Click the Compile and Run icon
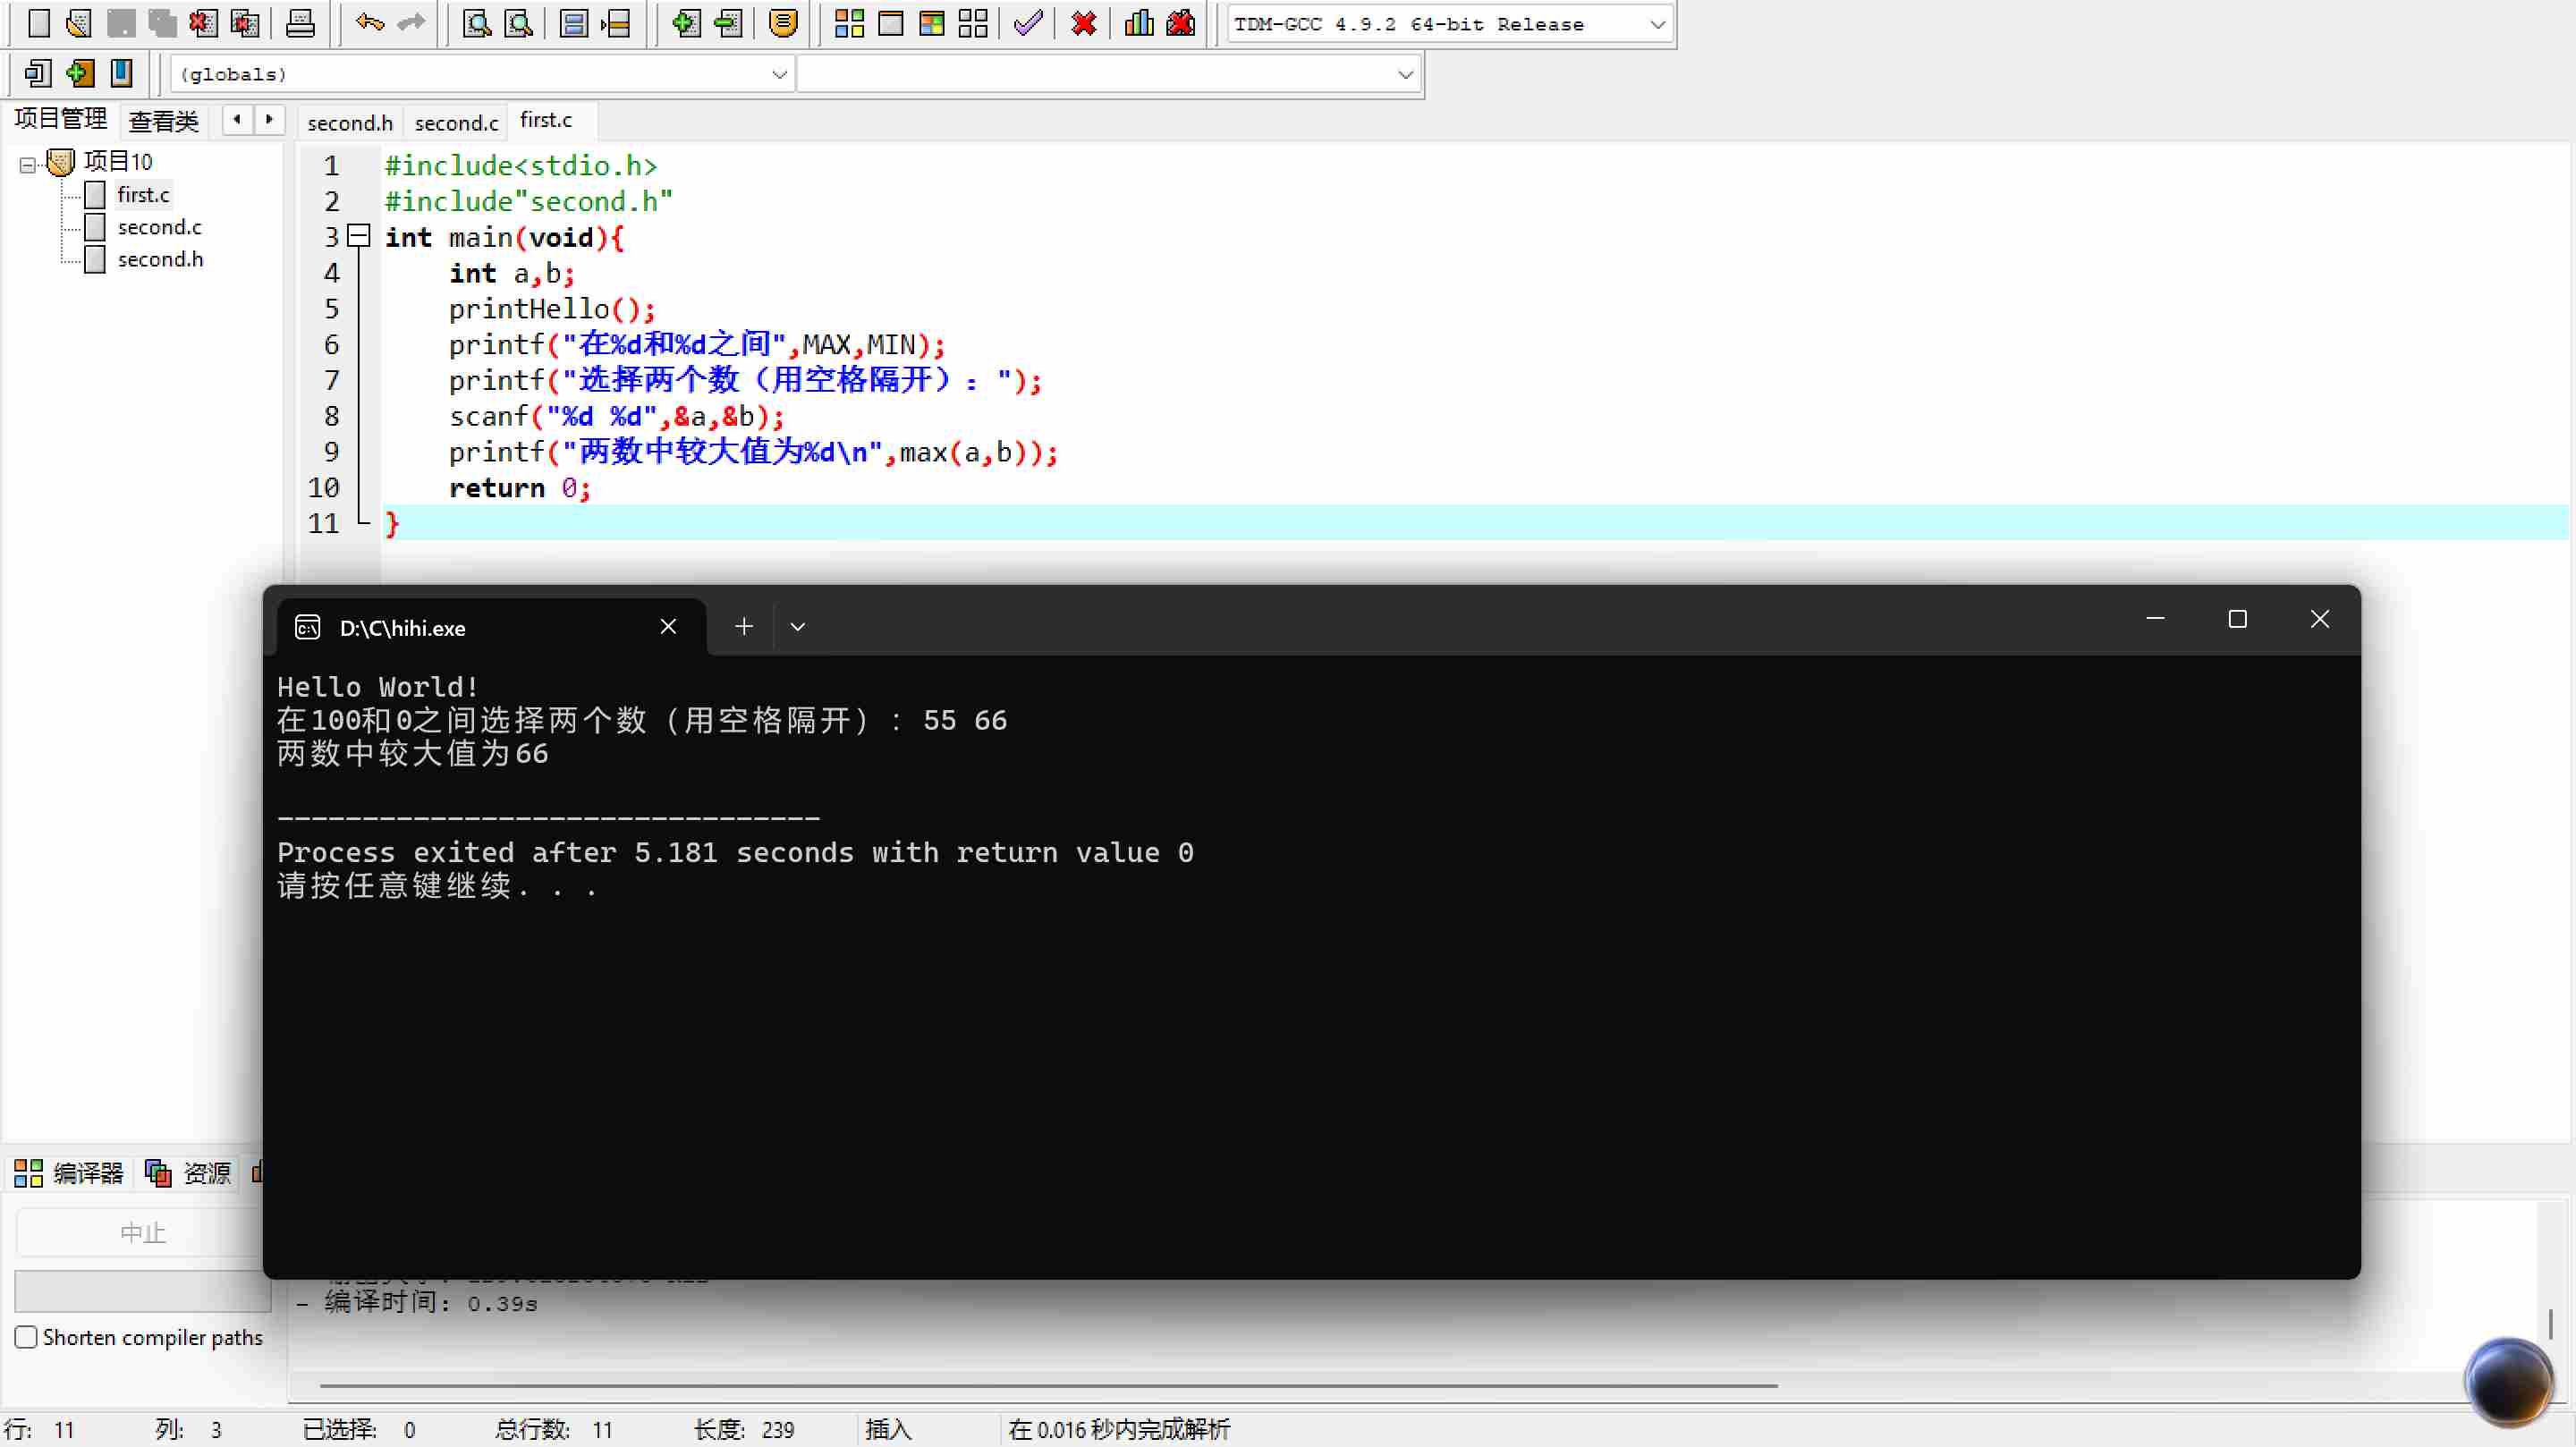The height and width of the screenshot is (1447, 2576). [931, 23]
